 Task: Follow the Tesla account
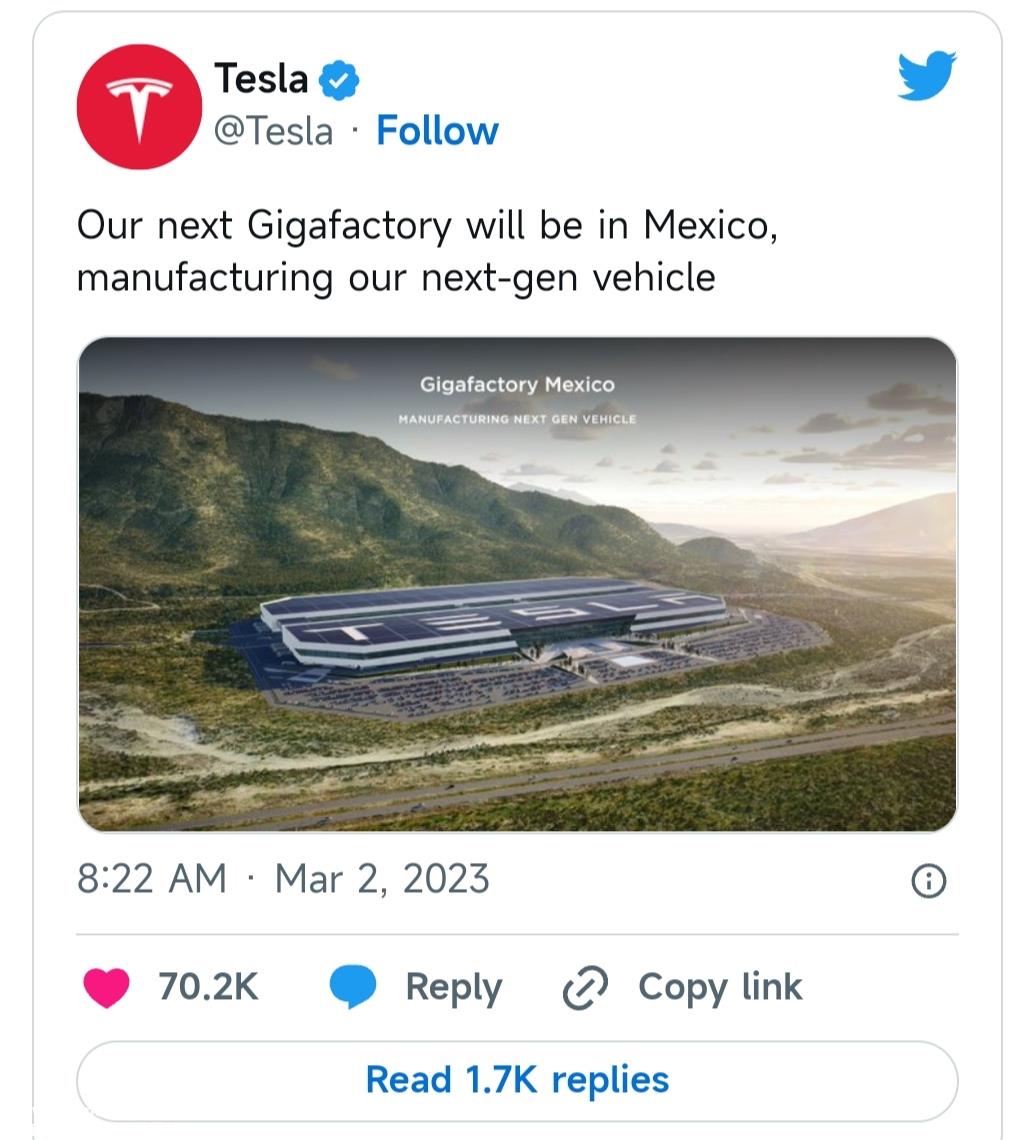pyautogui.click(x=438, y=131)
